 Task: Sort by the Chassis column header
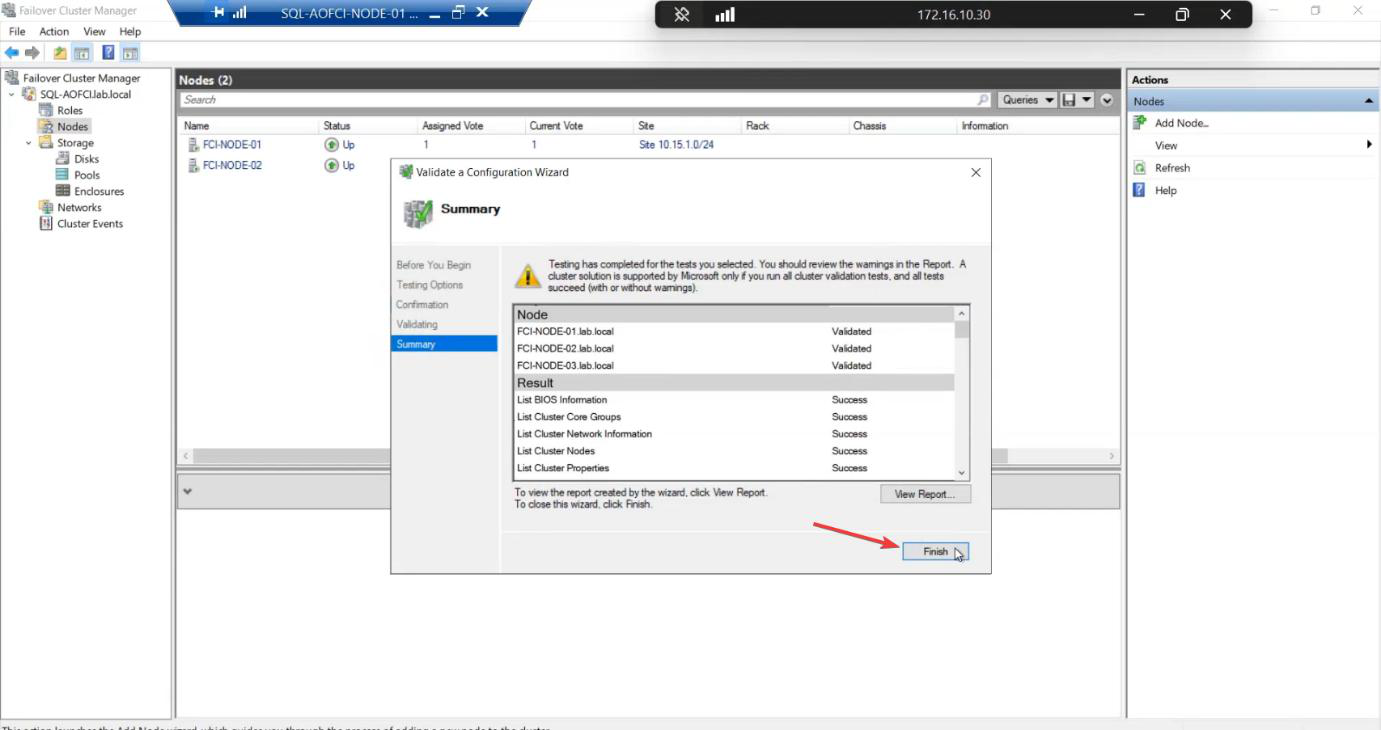point(904,126)
